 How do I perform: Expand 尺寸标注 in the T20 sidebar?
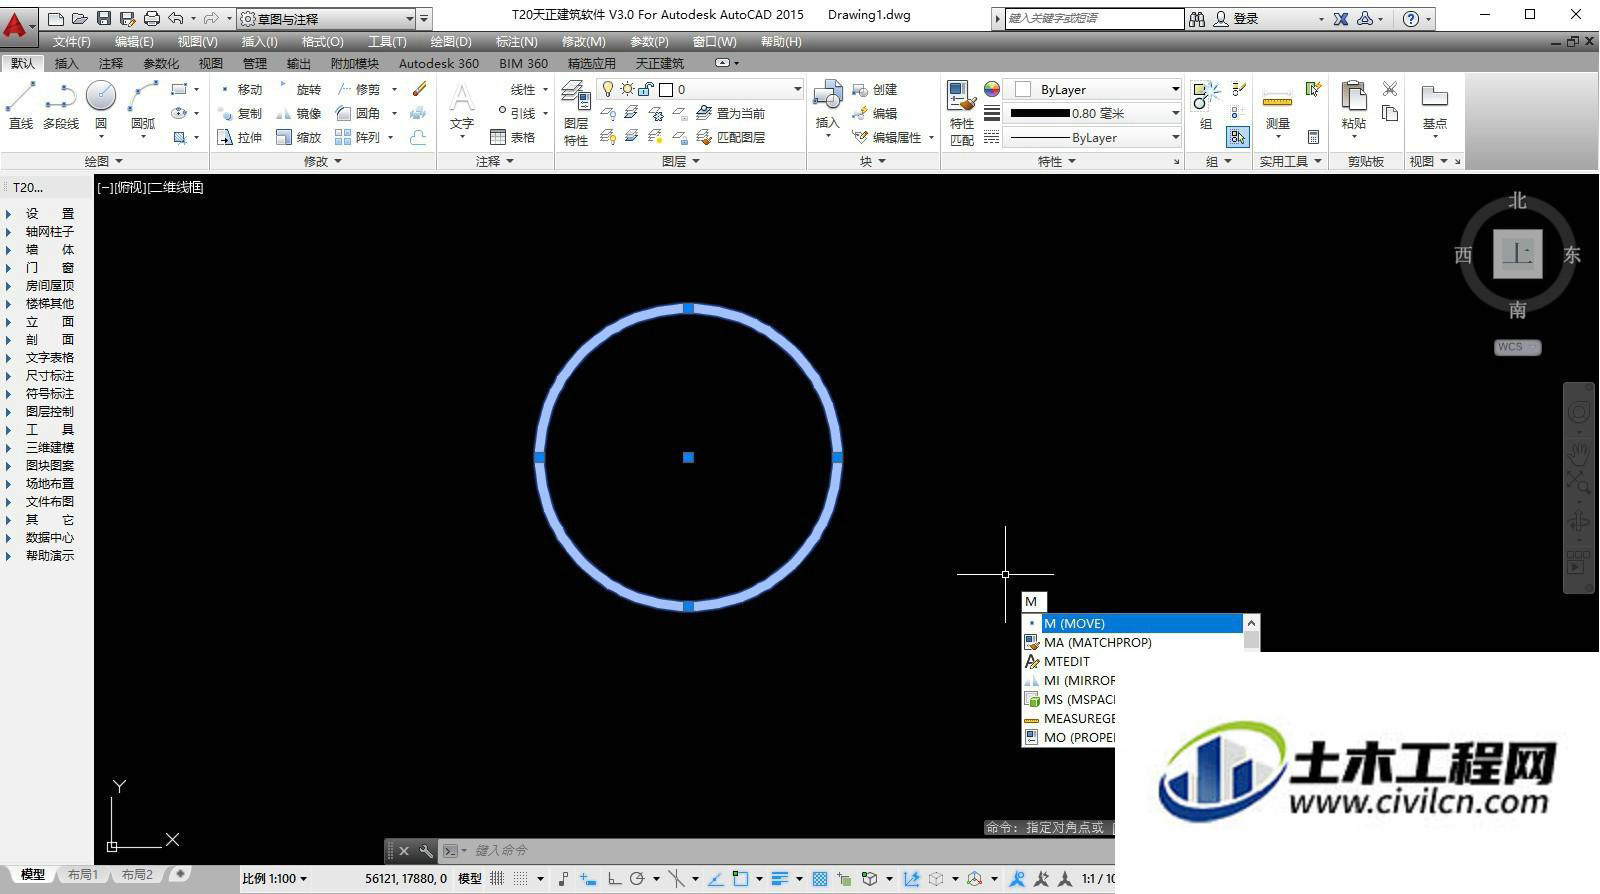(49, 375)
